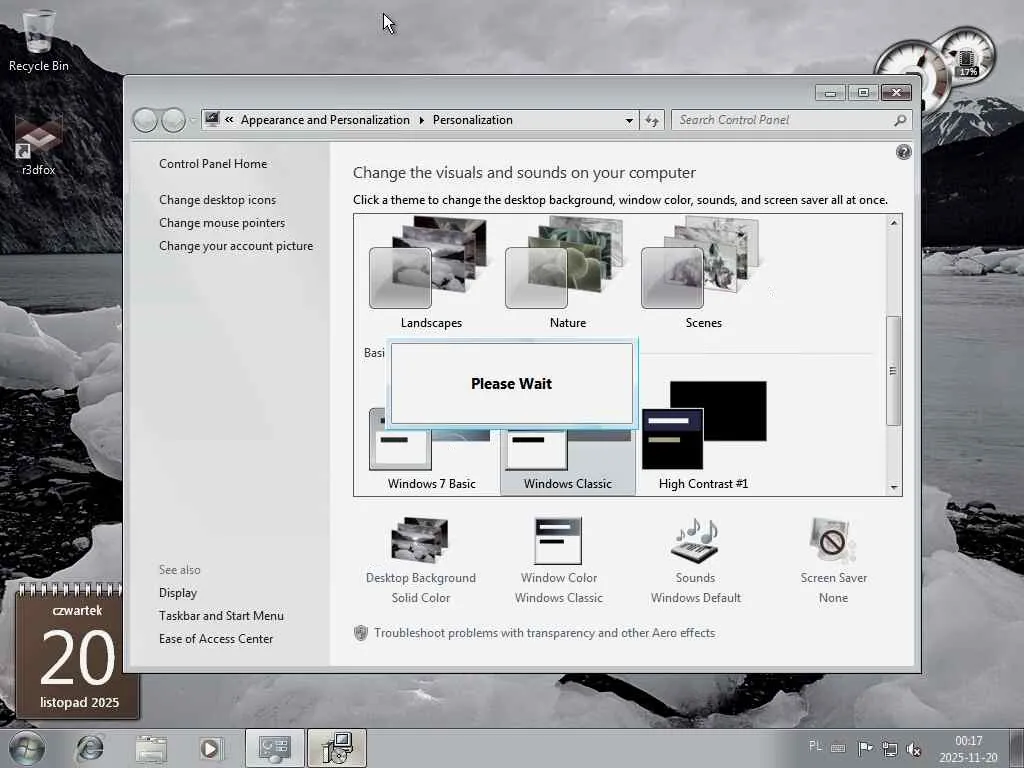Open Control Panel Home link
This screenshot has height=768, width=1024.
pyautogui.click(x=213, y=164)
